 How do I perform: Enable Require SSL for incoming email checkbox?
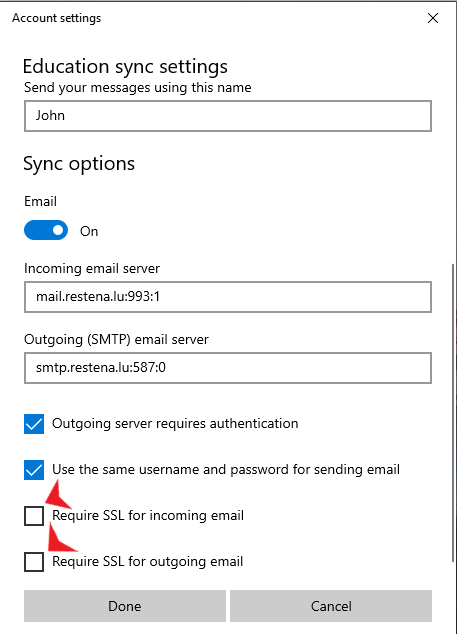click(x=34, y=516)
